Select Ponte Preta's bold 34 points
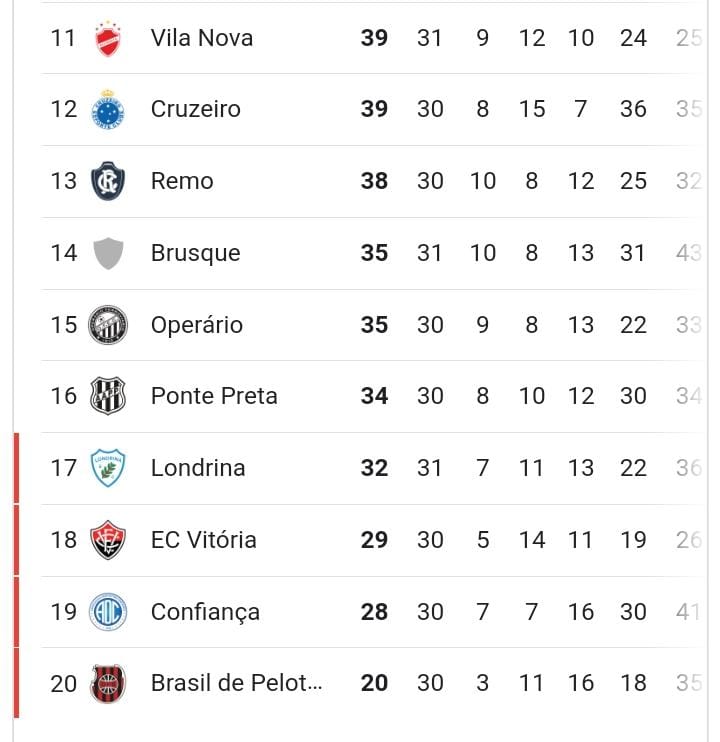The height and width of the screenshot is (742, 720). click(x=374, y=396)
